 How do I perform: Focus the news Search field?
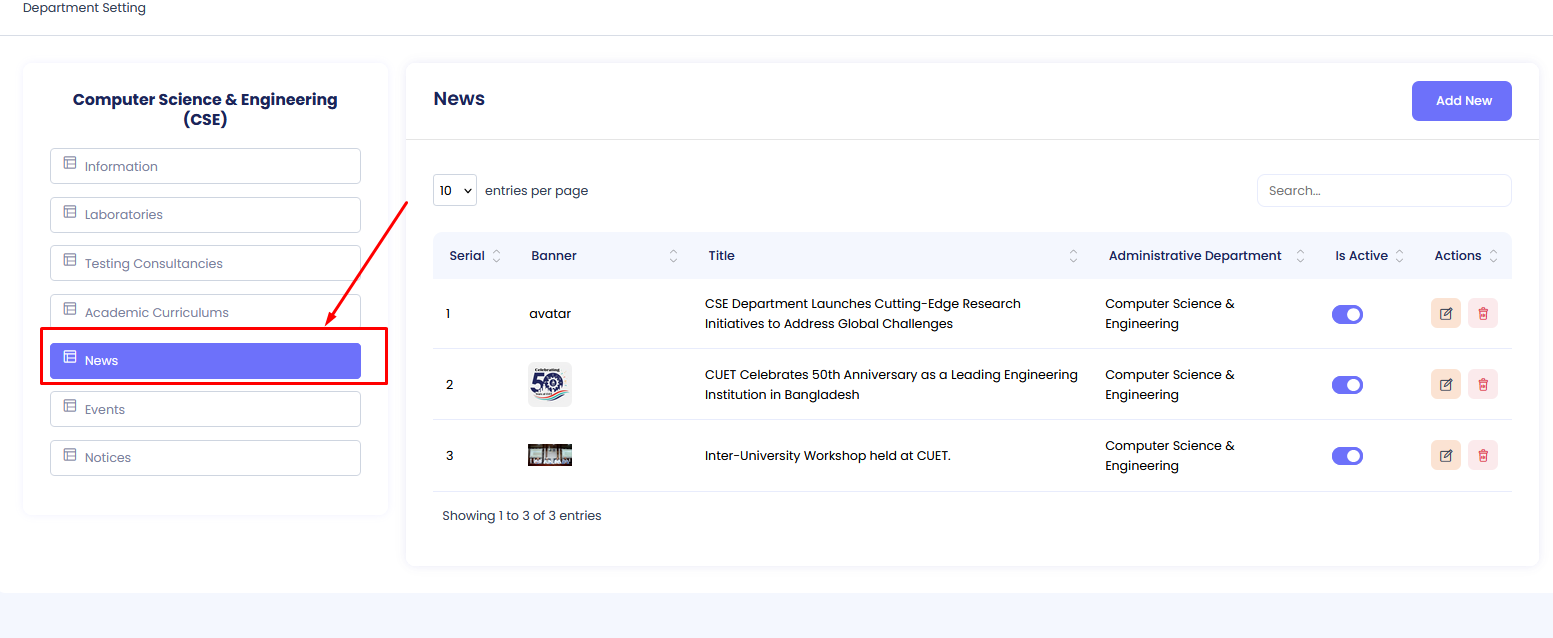click(1383, 191)
